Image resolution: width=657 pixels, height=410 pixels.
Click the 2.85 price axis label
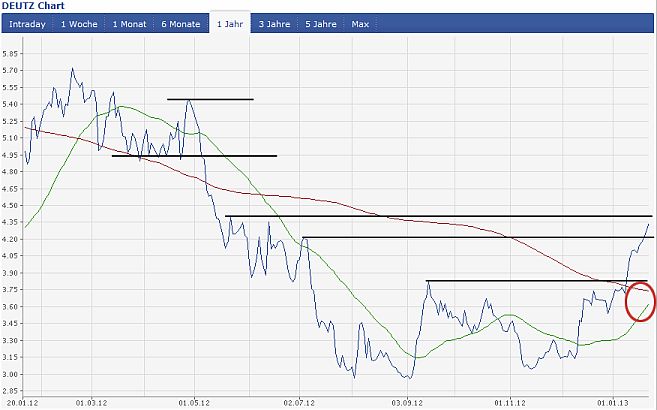coord(10,391)
